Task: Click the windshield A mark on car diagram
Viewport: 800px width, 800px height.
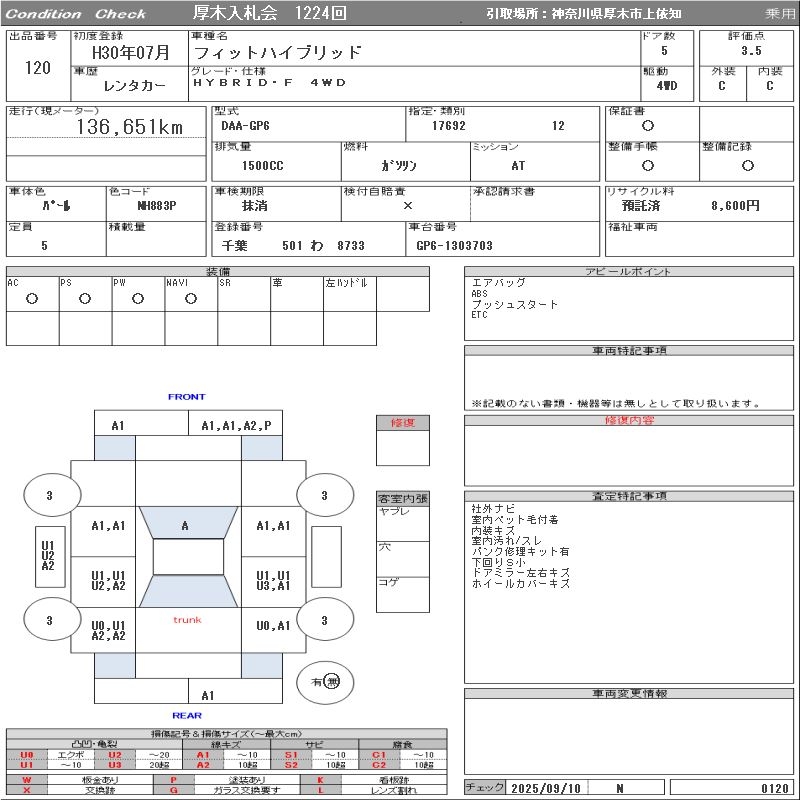Action: tap(185, 526)
